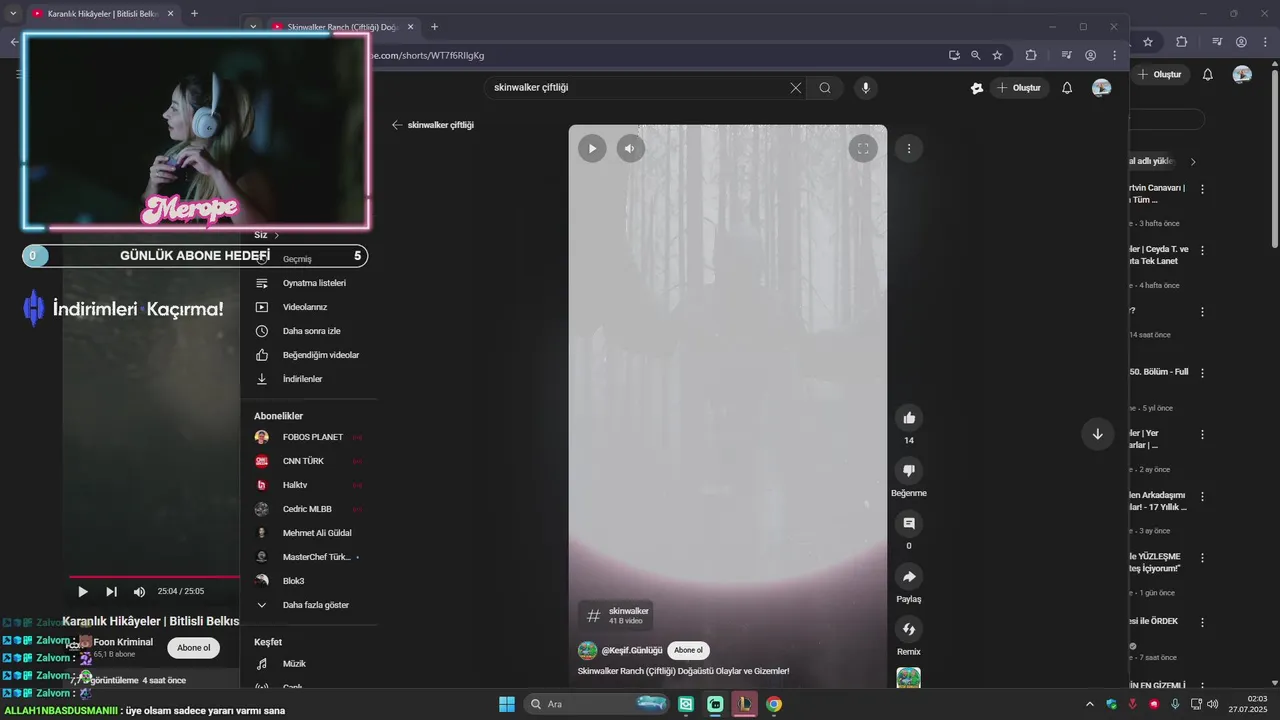Remix this short

[909, 630]
